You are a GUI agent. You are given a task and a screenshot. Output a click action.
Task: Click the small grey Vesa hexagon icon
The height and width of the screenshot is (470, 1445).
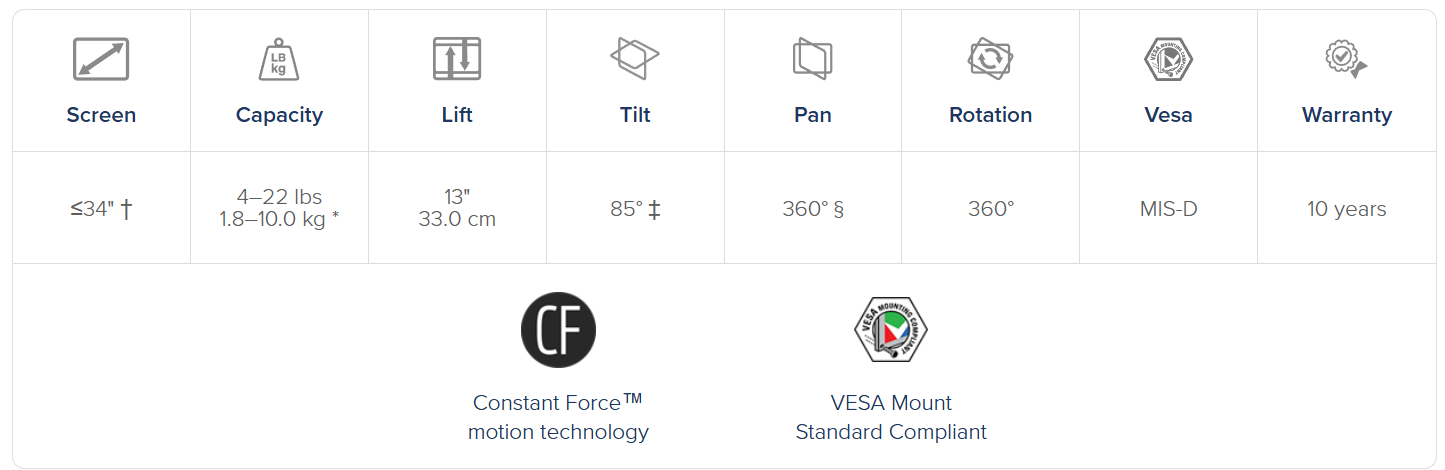click(x=1168, y=59)
